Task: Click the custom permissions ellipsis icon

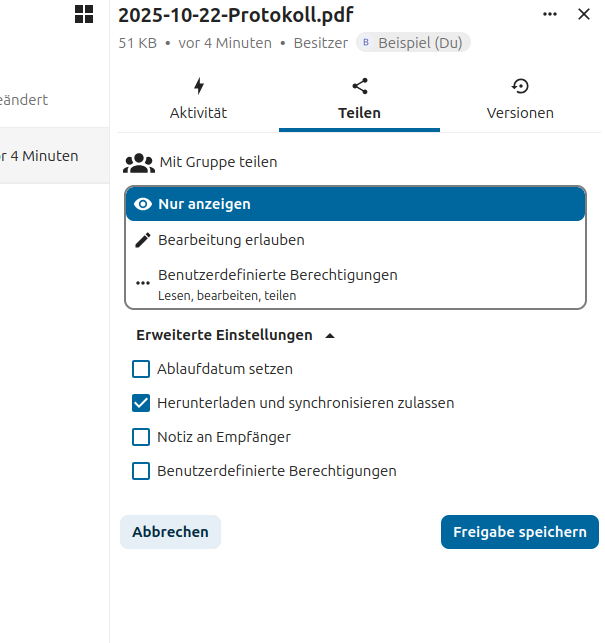Action: point(143,283)
